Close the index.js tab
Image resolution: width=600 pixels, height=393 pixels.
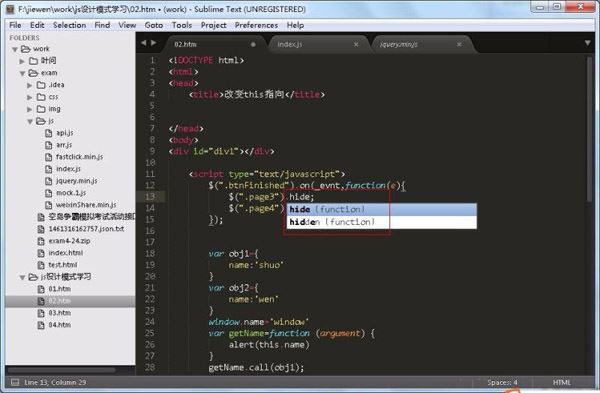tap(356, 45)
